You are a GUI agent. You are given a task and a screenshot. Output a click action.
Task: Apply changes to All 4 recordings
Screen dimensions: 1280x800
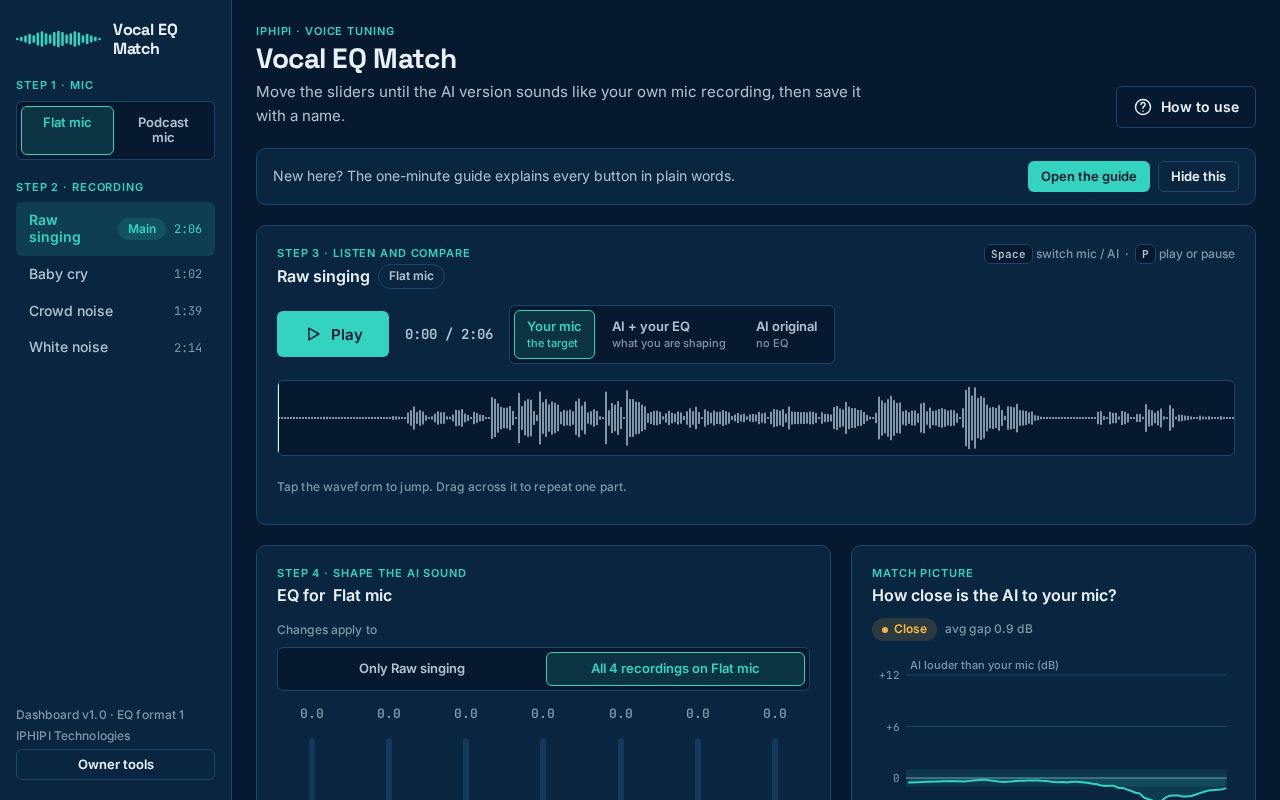click(675, 669)
